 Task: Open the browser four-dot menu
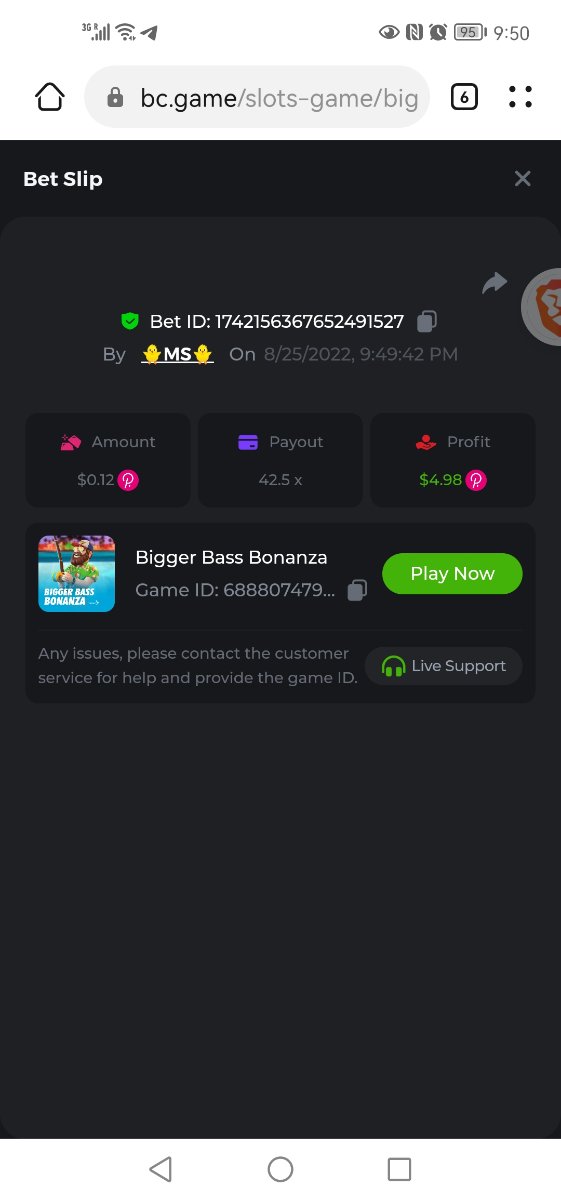coord(520,97)
